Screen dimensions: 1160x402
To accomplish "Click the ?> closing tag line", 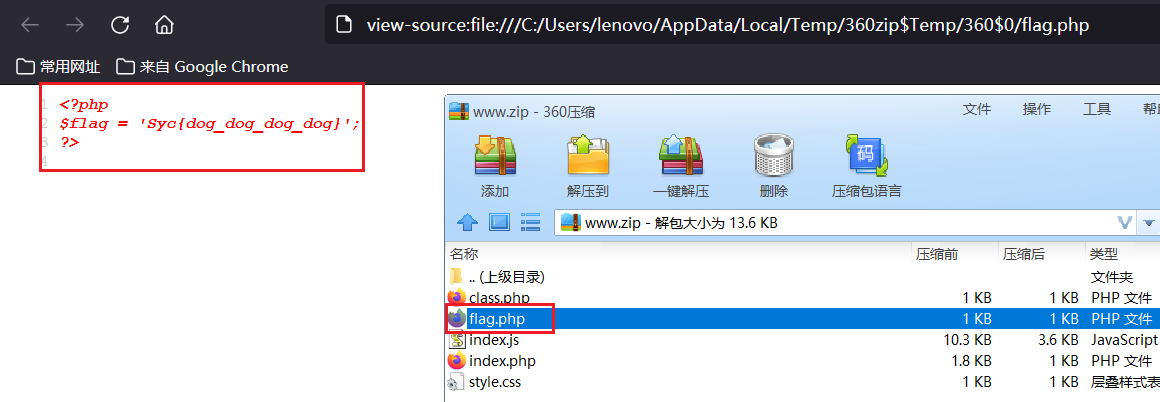I will point(70,141).
